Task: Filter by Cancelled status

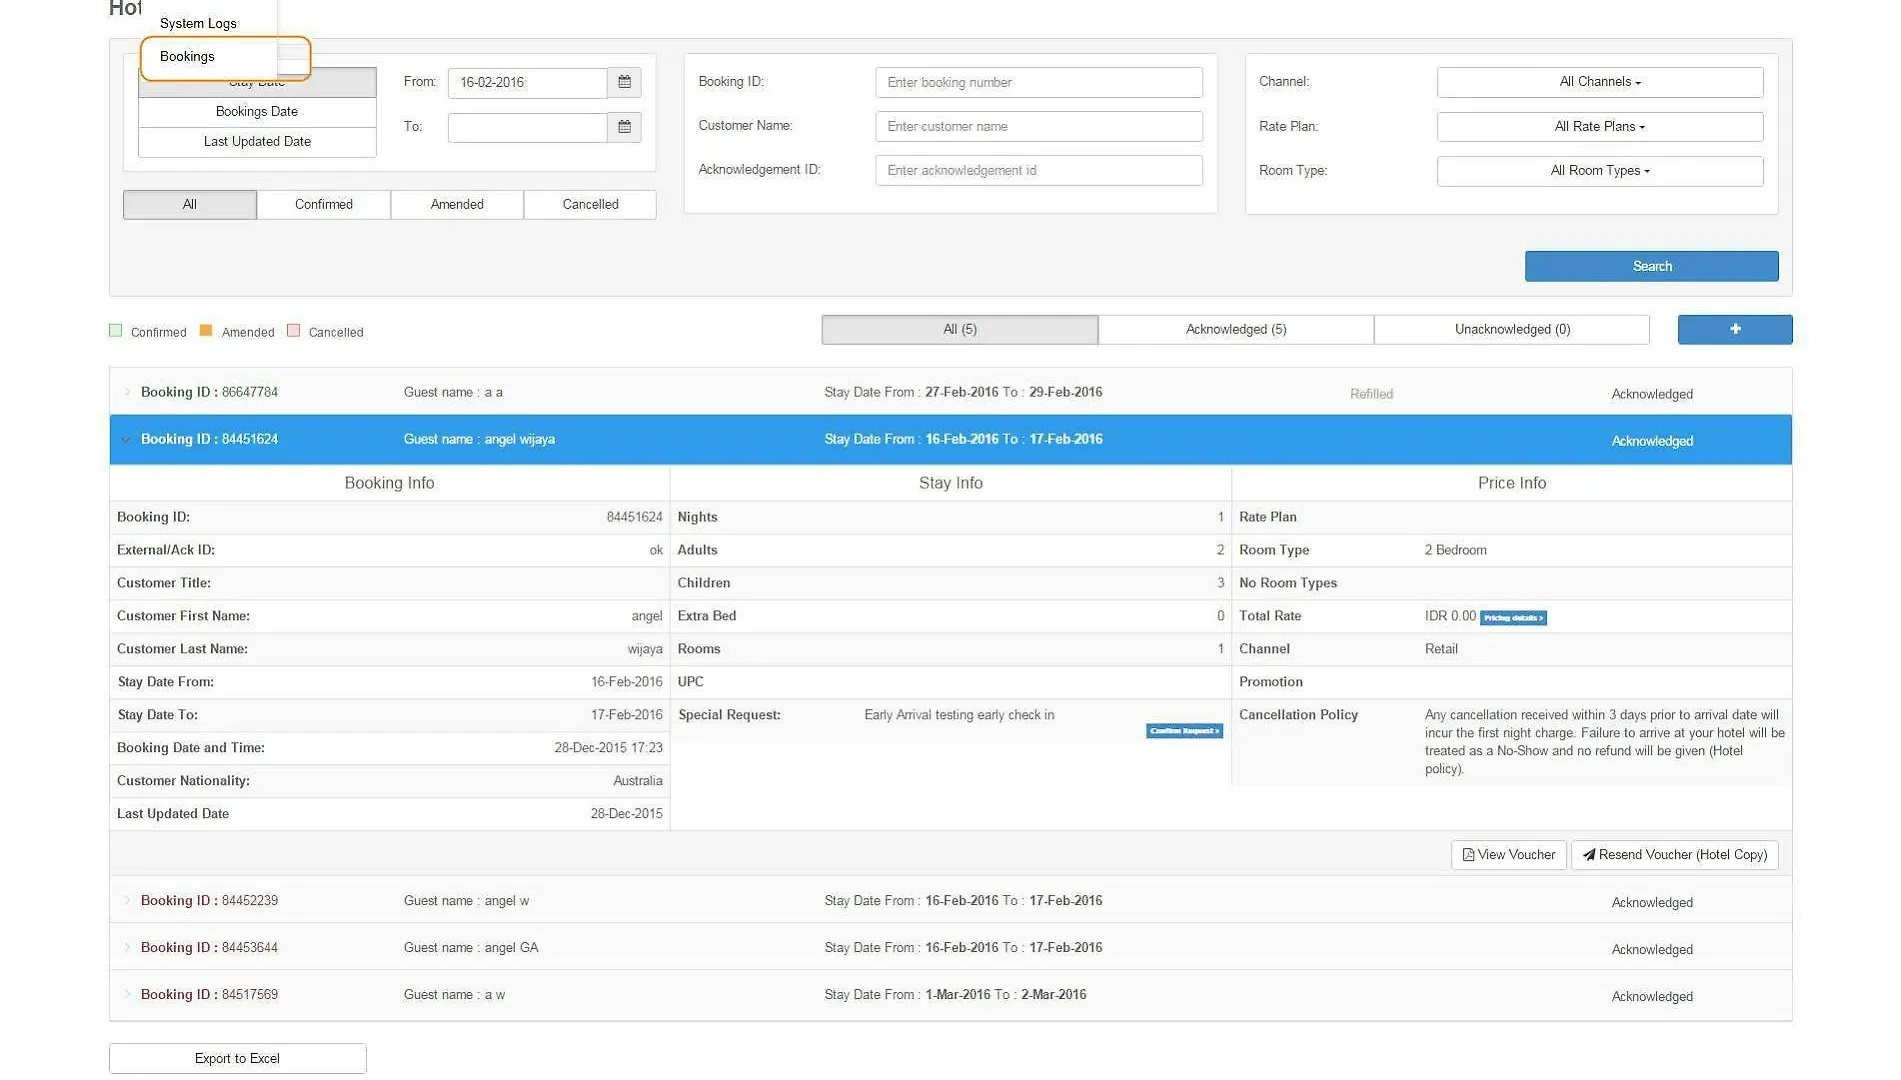Action: pyautogui.click(x=590, y=204)
